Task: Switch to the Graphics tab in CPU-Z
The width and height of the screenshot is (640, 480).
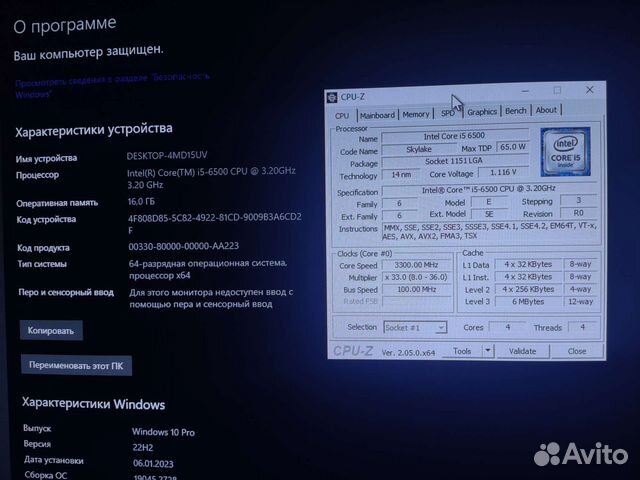Action: [x=482, y=111]
